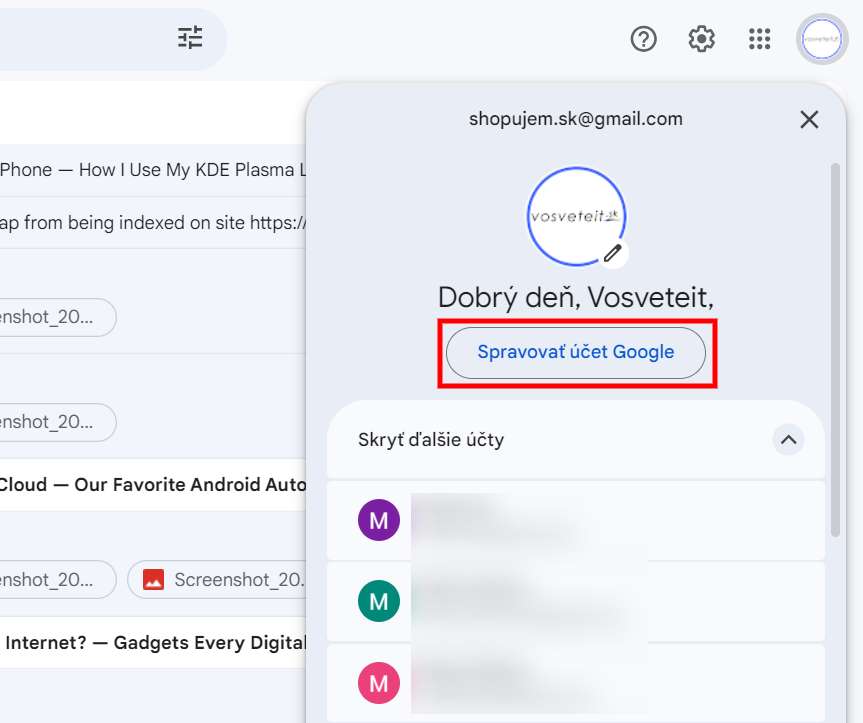Click the account avatar in top bar
This screenshot has width=863, height=723.
(822, 39)
